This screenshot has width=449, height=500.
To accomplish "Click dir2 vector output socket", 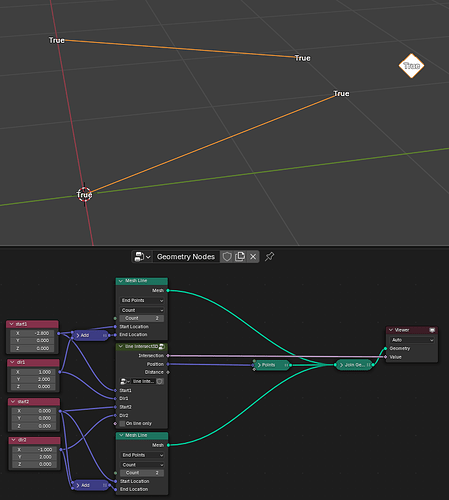I will pos(61,450).
